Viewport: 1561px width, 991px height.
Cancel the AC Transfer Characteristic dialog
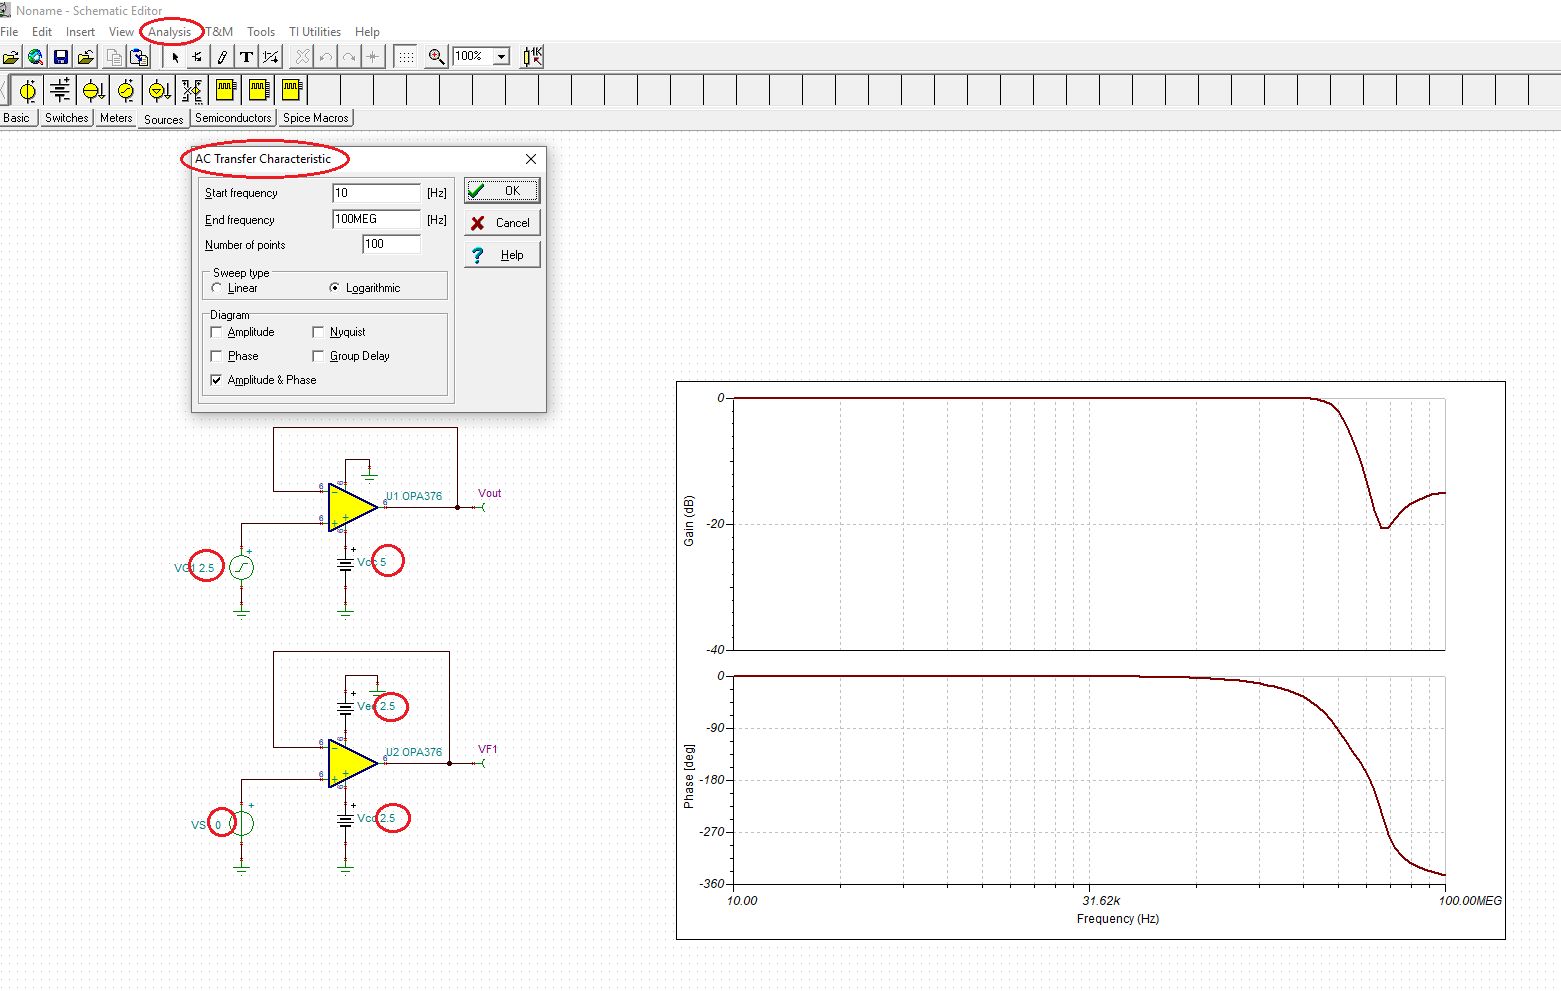(x=502, y=223)
